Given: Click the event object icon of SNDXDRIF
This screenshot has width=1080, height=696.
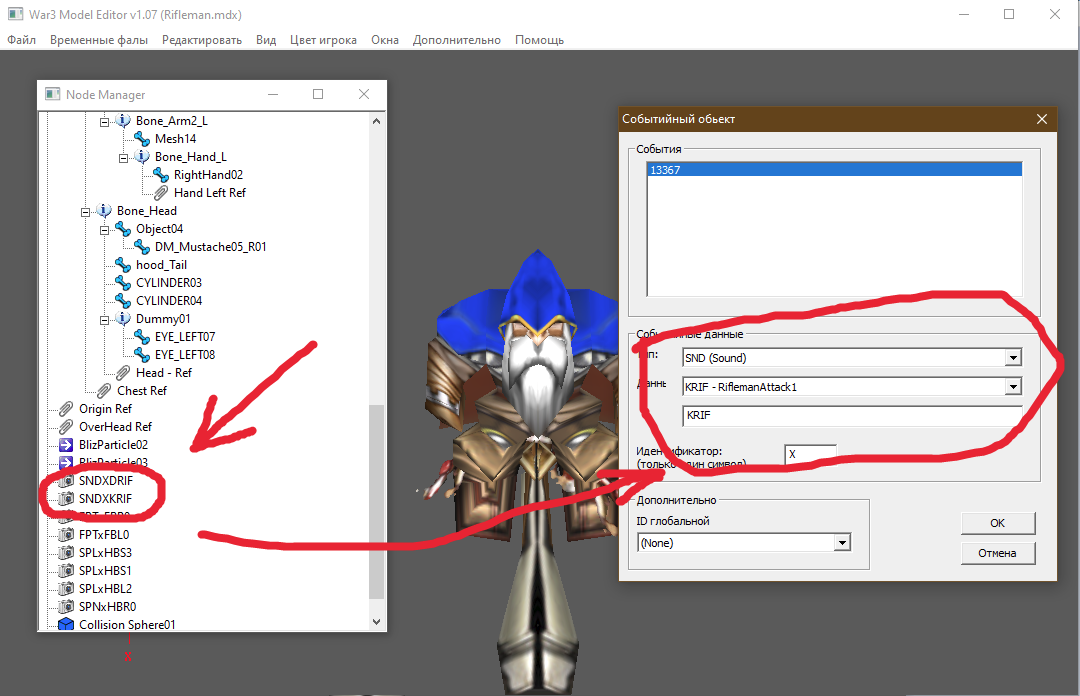Looking at the screenshot, I should (66, 480).
